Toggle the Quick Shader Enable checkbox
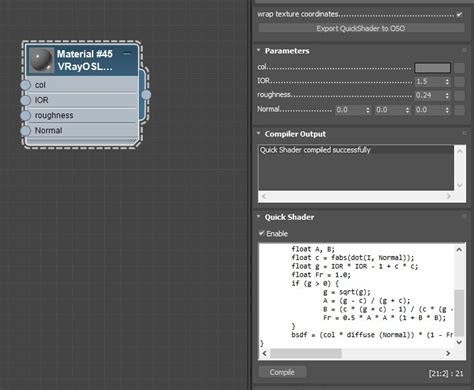The image size is (474, 390). pos(262,233)
